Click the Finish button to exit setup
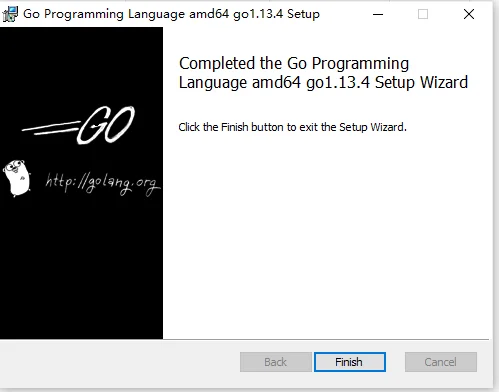 (x=350, y=362)
